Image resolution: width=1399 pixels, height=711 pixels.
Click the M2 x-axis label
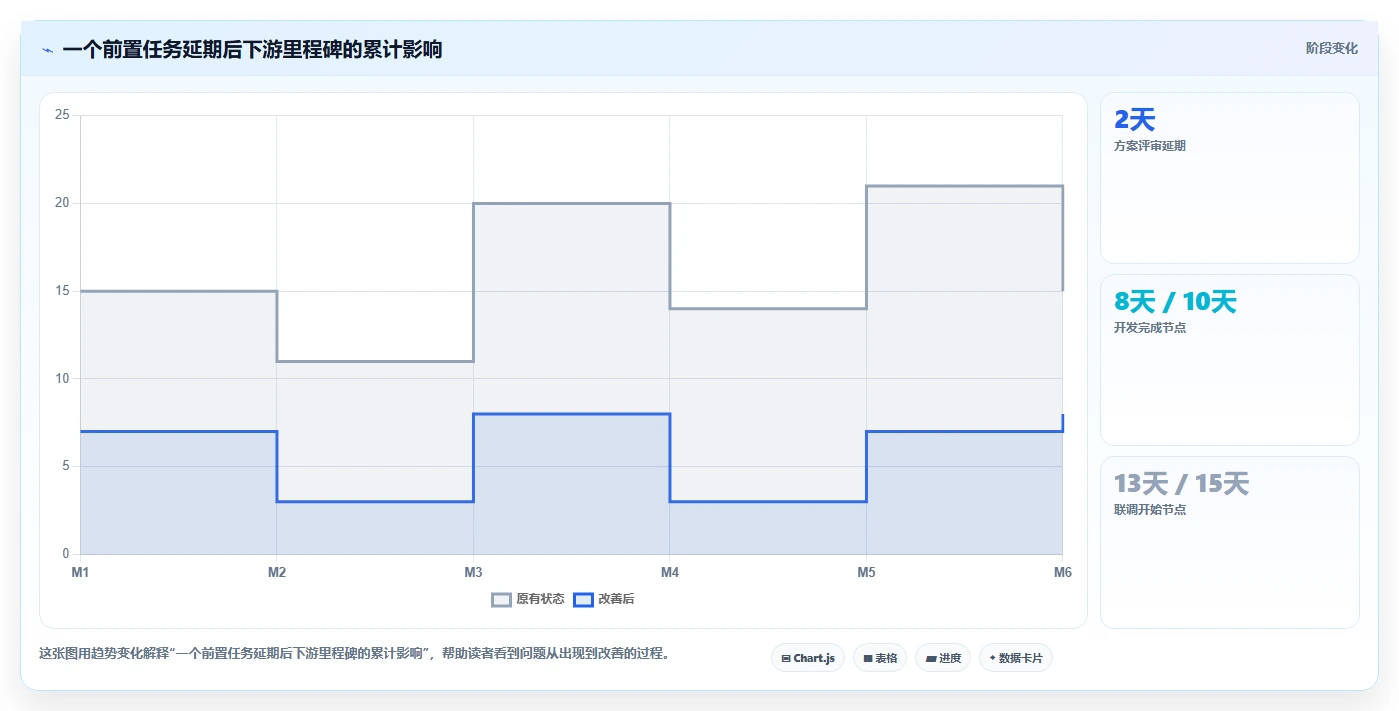click(x=277, y=572)
